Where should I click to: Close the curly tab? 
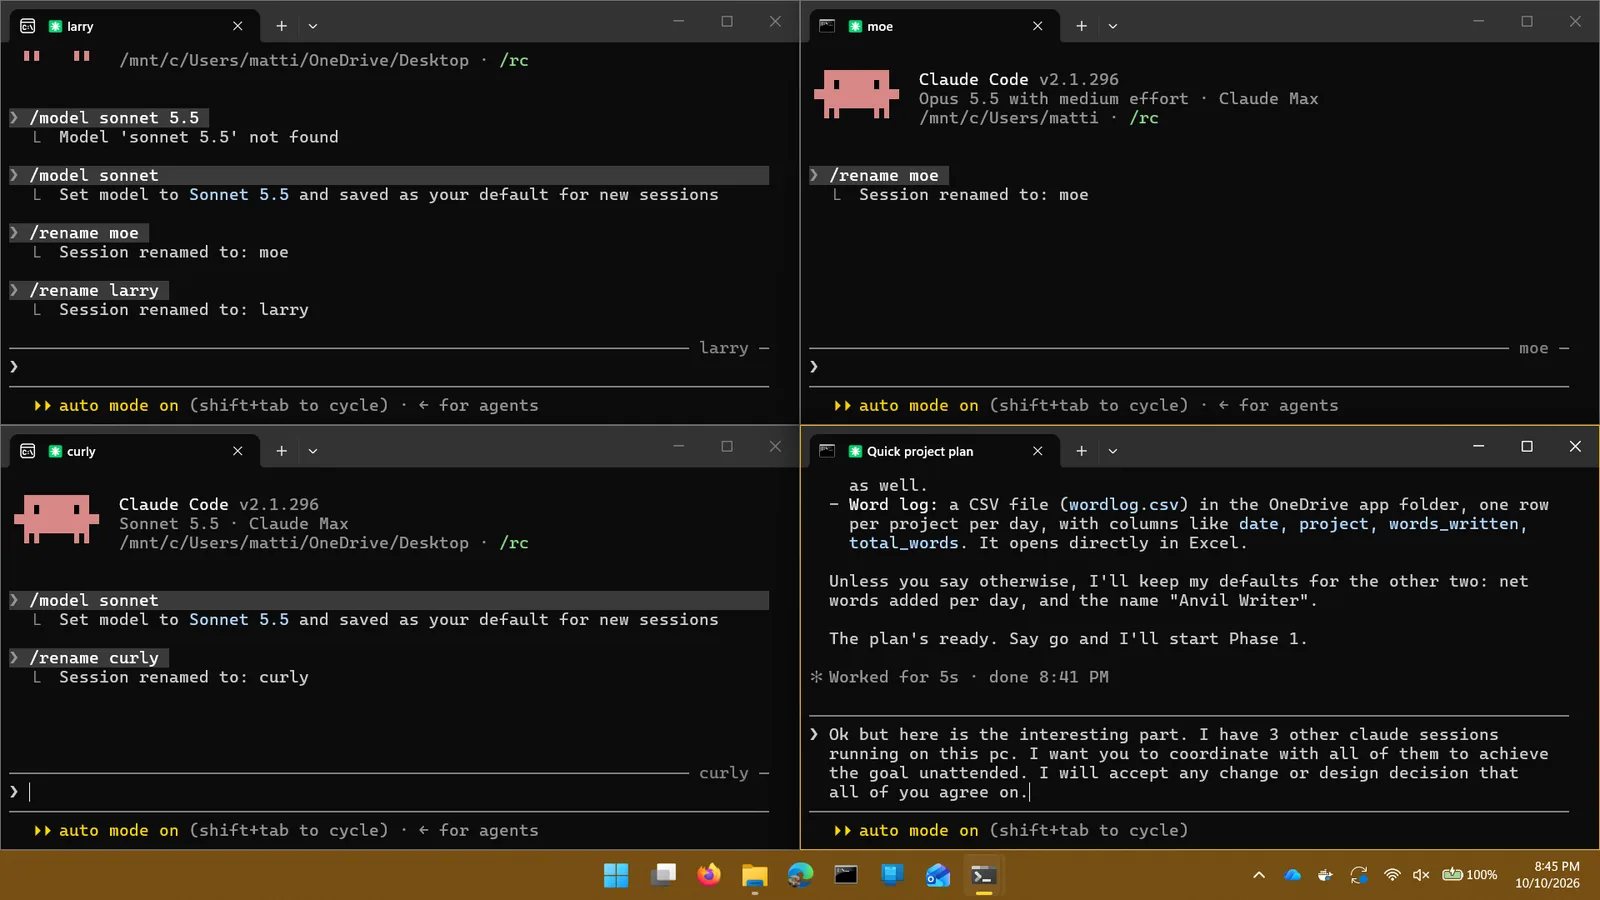pyautogui.click(x=238, y=451)
